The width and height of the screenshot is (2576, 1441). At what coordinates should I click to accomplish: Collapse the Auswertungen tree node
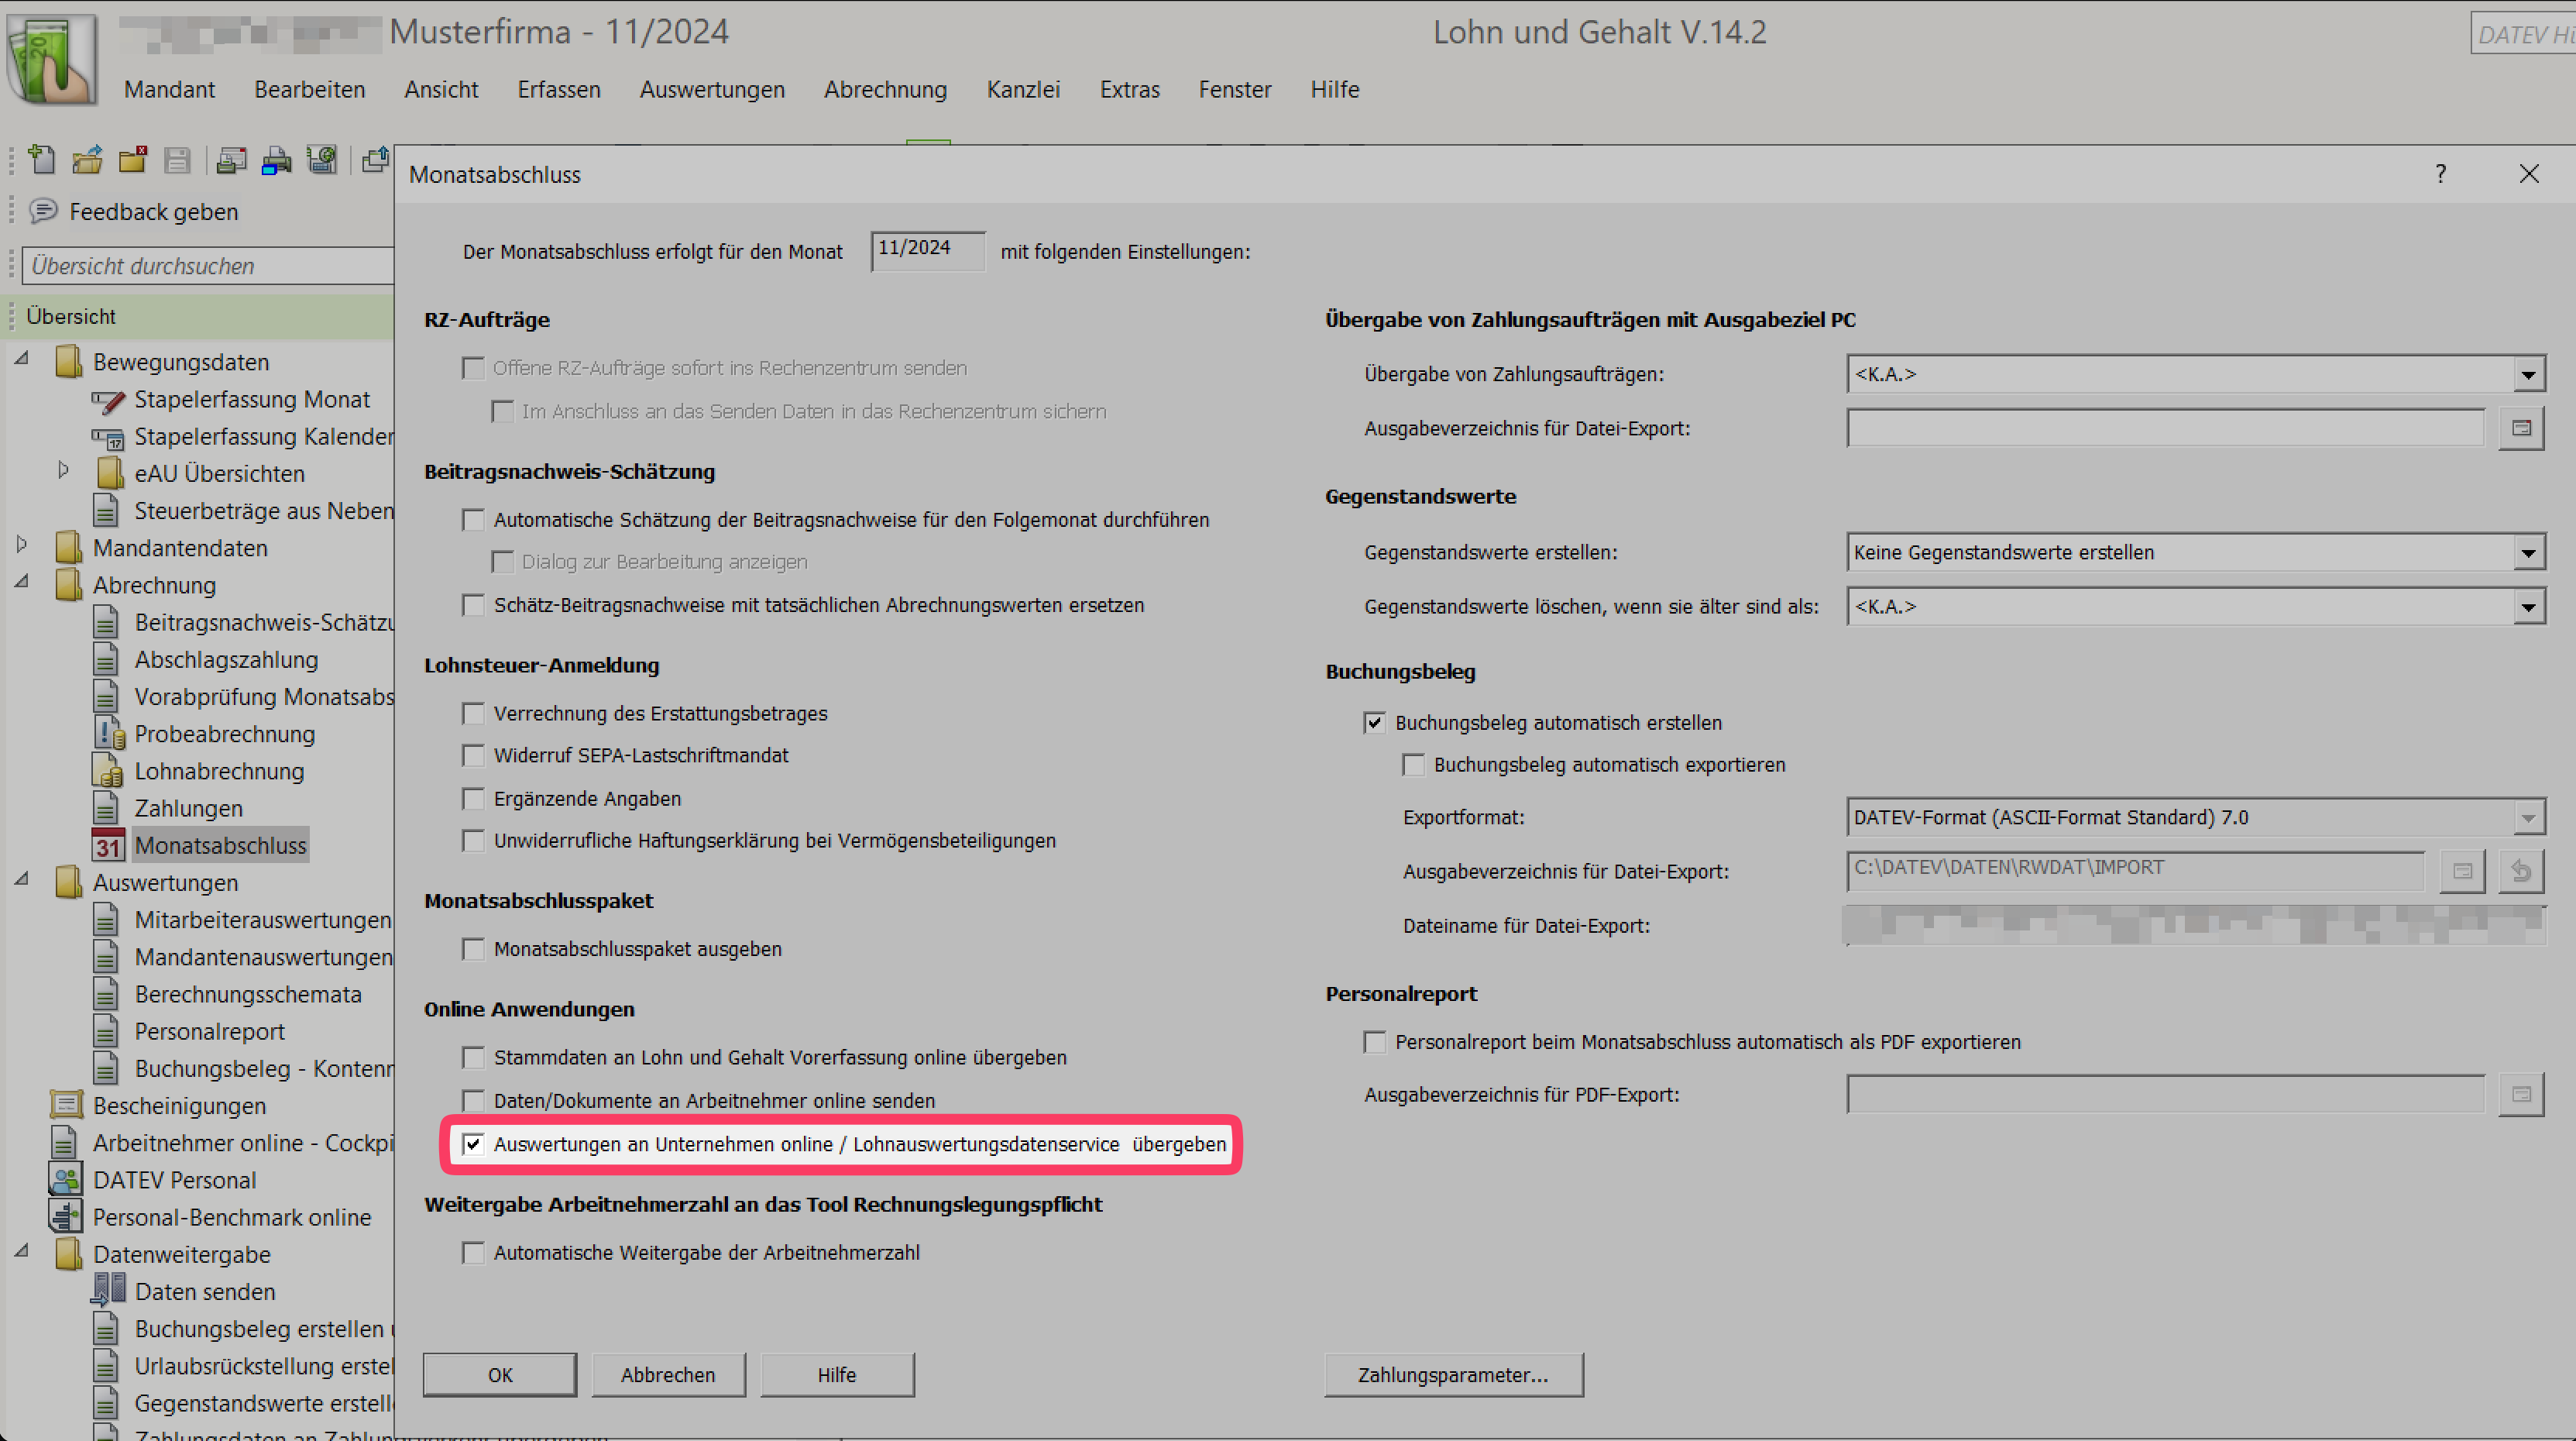(22, 879)
